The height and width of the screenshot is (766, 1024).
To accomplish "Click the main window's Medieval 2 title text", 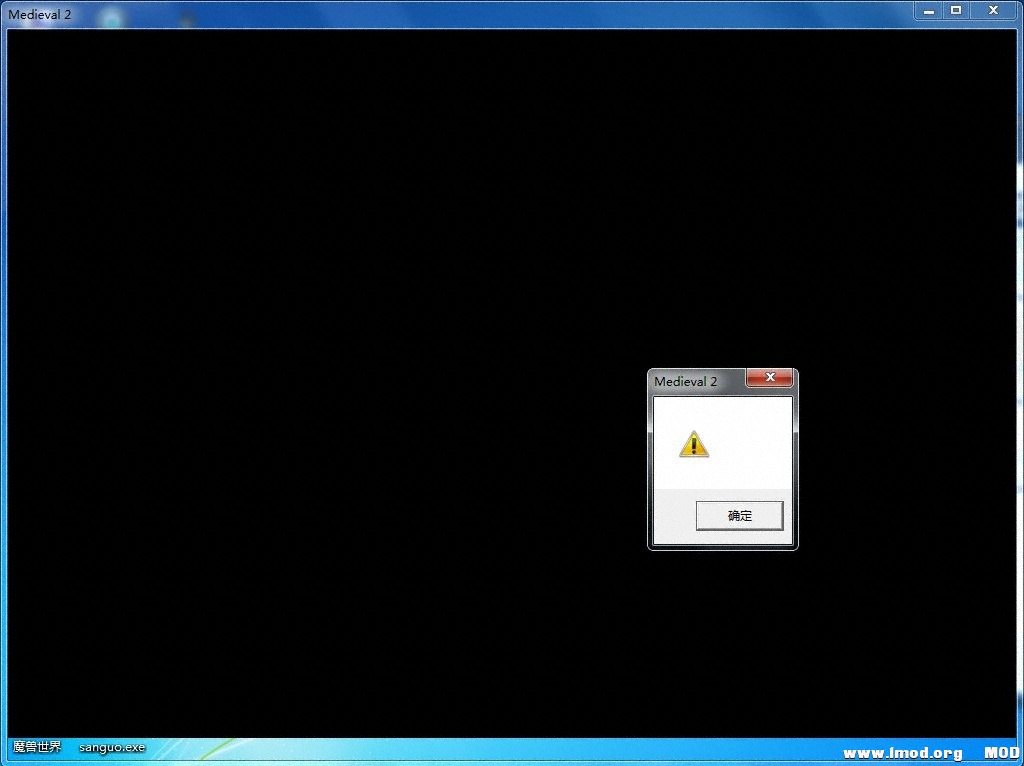I will 40,15.
